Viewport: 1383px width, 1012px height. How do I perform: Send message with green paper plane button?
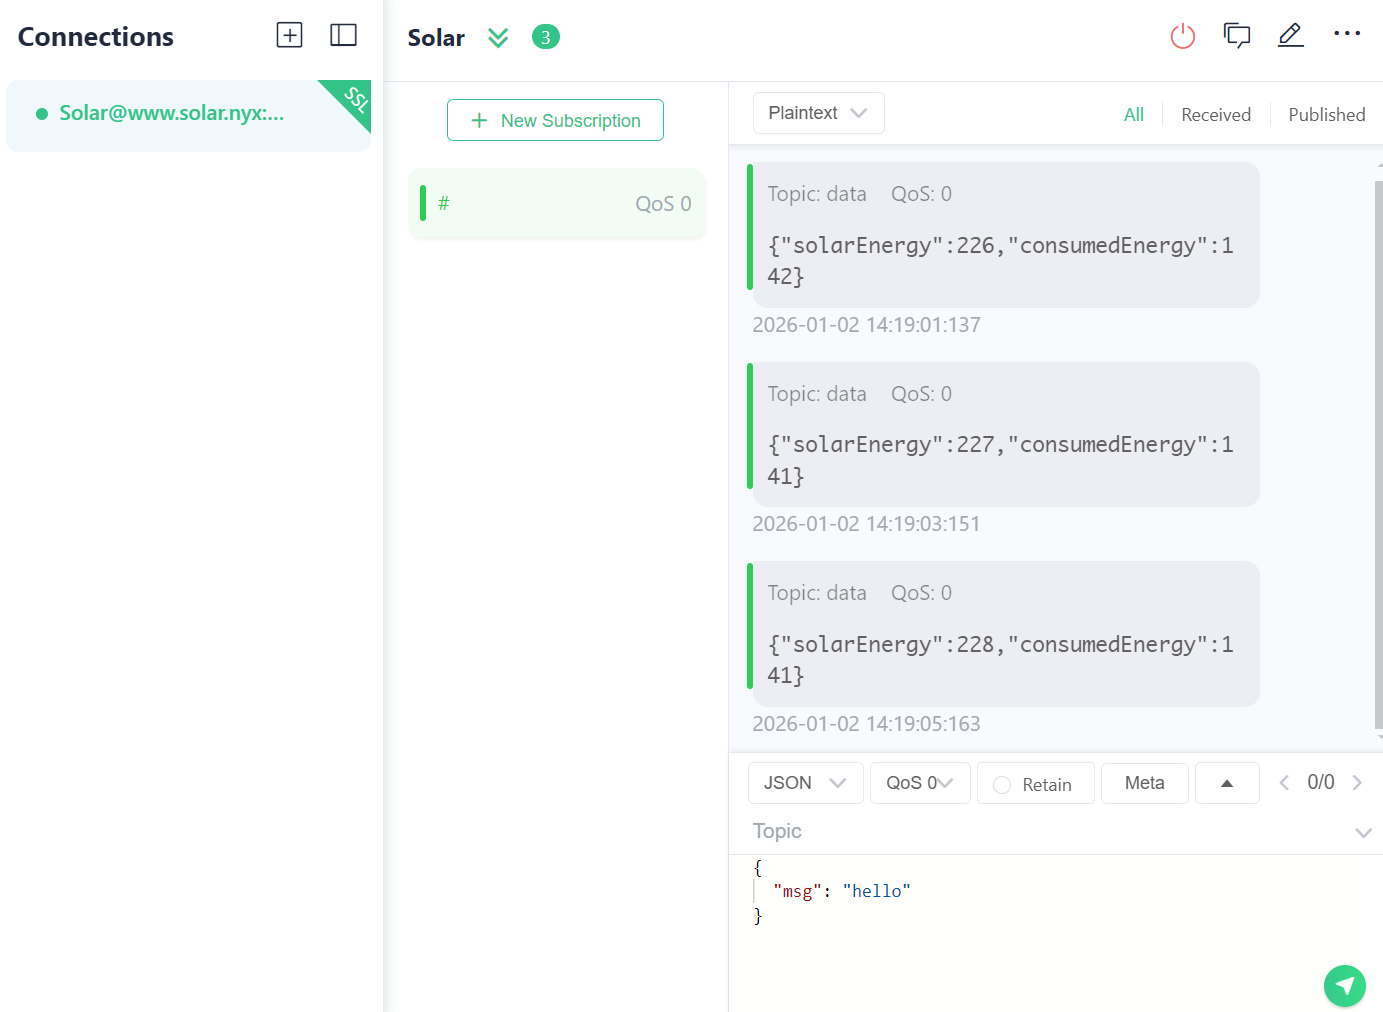[1344, 986]
